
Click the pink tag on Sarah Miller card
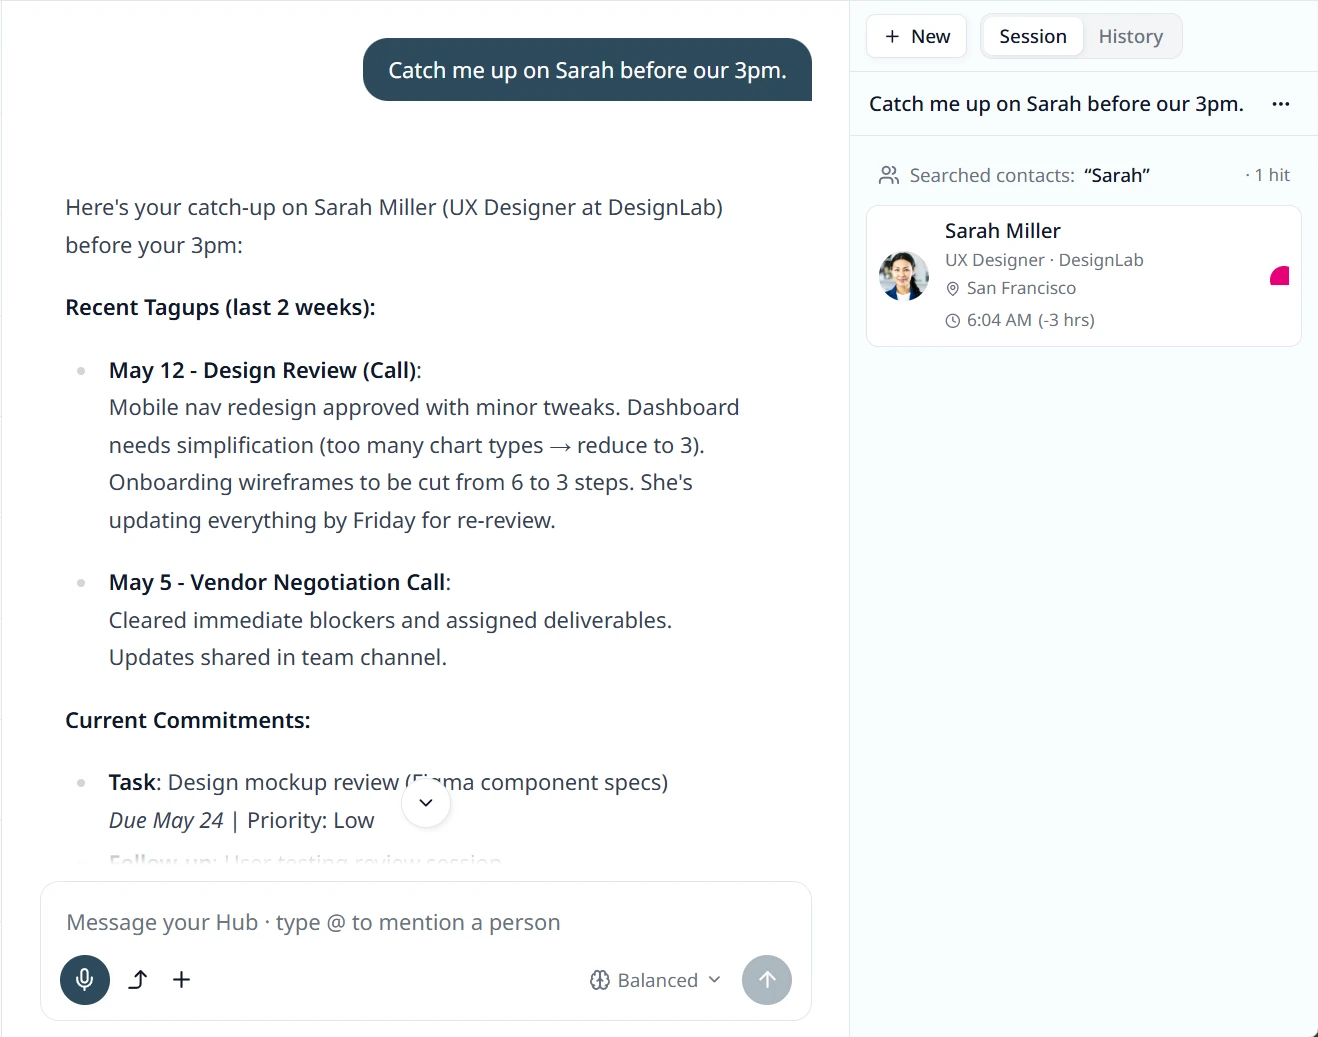tap(1279, 276)
